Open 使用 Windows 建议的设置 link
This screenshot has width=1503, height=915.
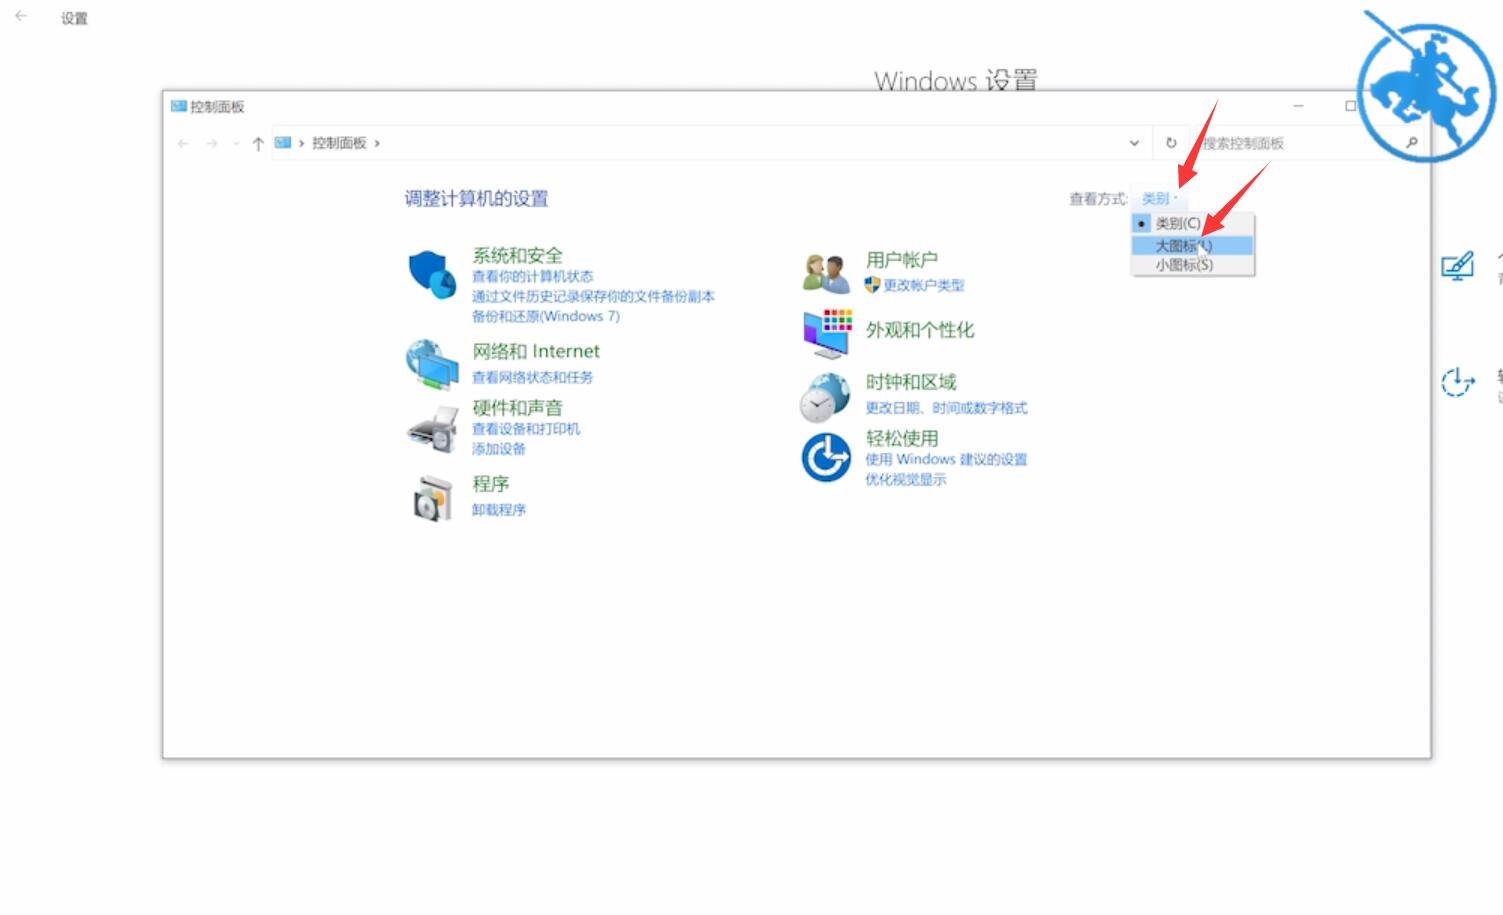[946, 459]
